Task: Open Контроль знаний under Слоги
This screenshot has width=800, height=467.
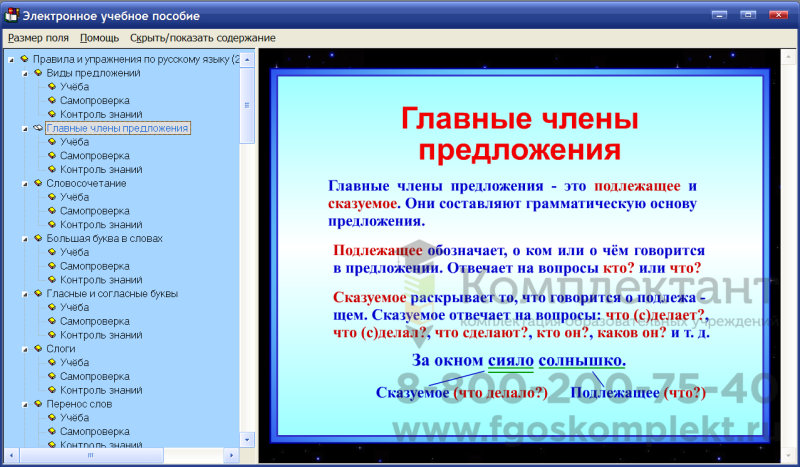Action: [x=101, y=390]
